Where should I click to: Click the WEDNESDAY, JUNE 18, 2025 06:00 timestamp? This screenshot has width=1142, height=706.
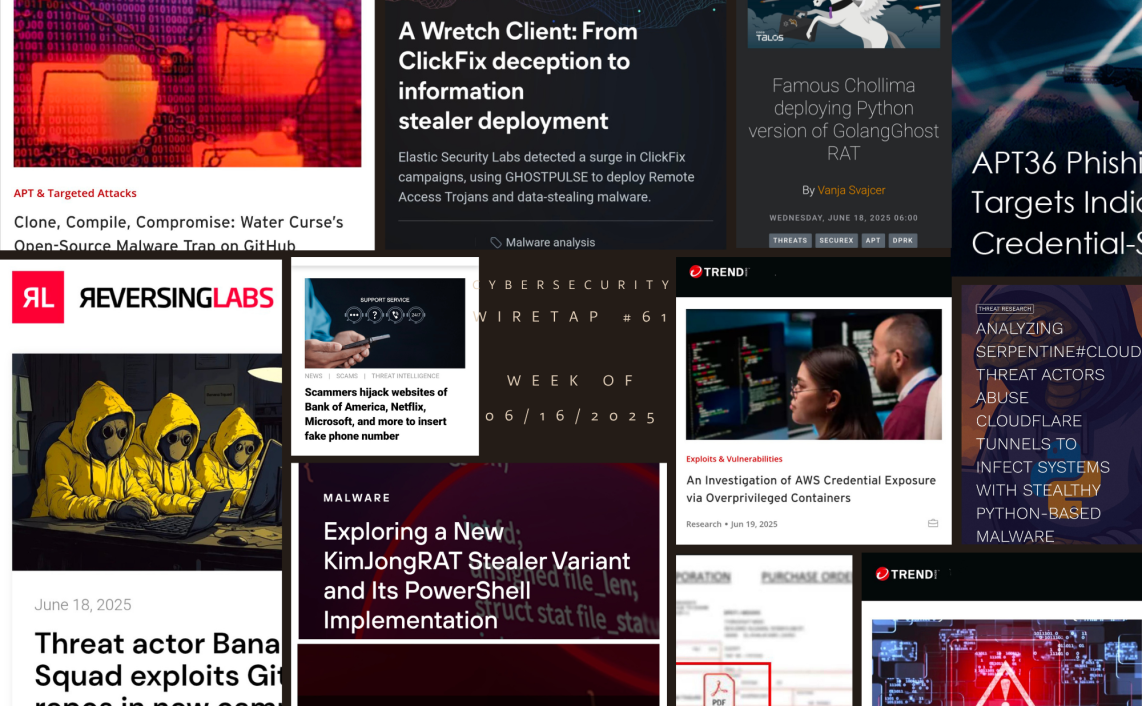coord(843,218)
